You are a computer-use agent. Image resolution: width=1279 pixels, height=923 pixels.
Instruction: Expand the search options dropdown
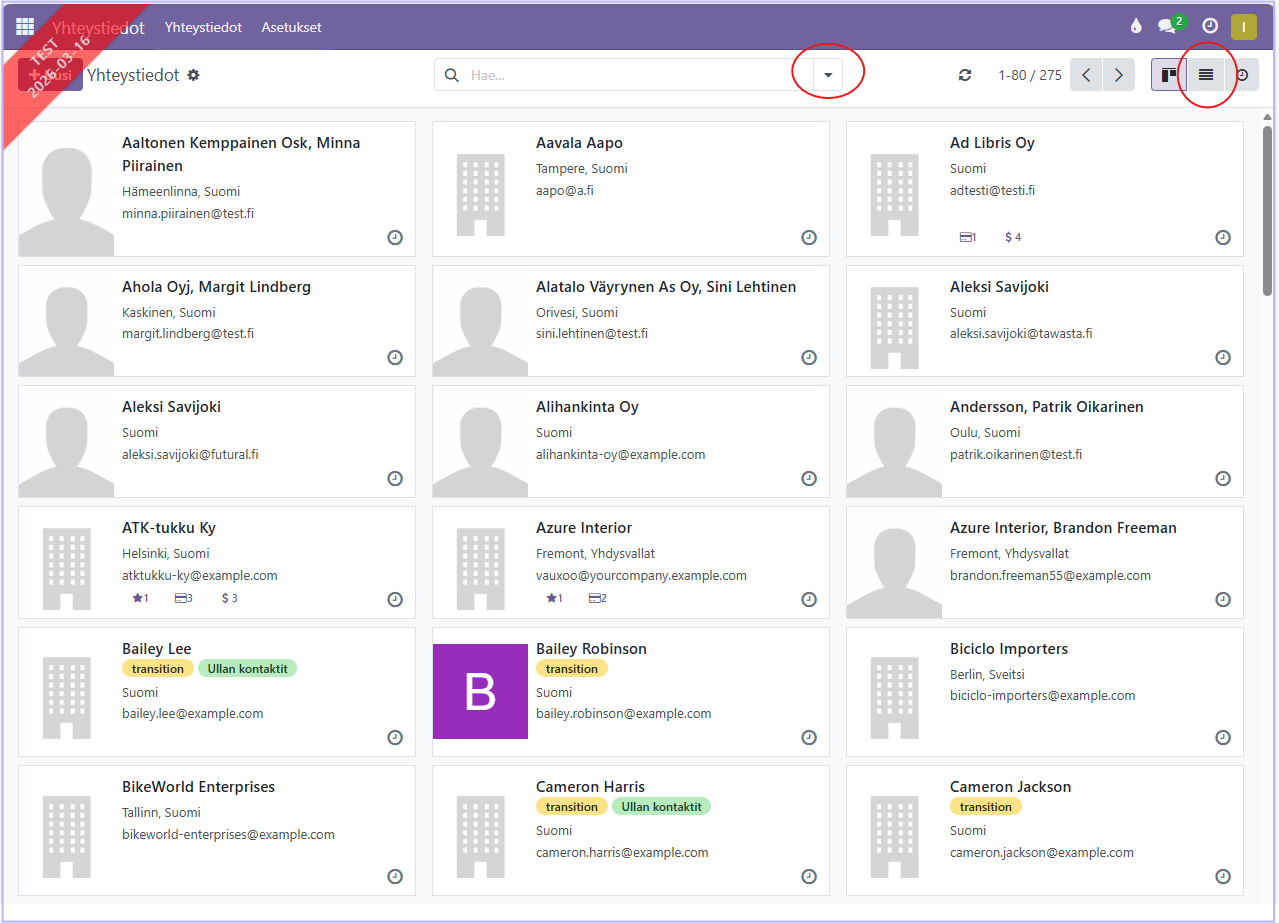(x=828, y=75)
